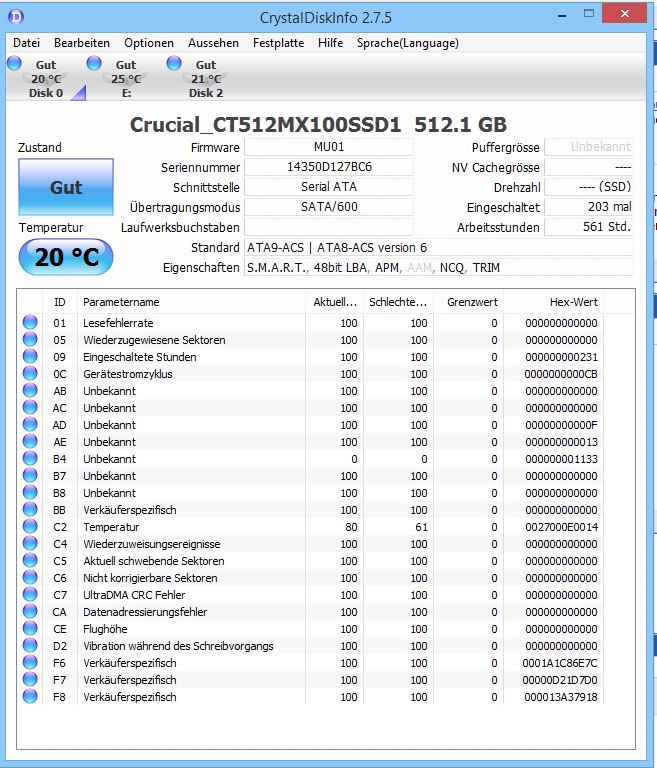Click status orb for ID F6 row
The height and width of the screenshot is (768, 657).
click(x=30, y=662)
